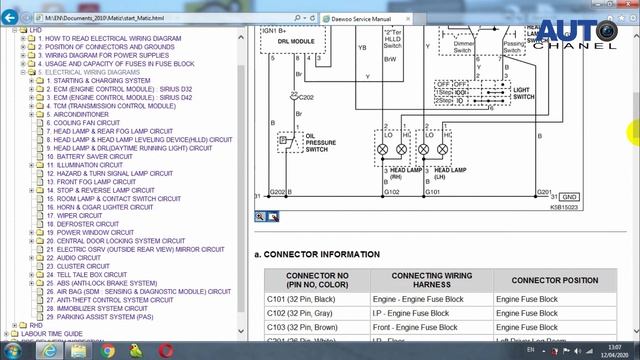This screenshot has width=640, height=360.
Task: Open Hazard & Turn Signal Lamp Circuit
Action: tap(109, 173)
